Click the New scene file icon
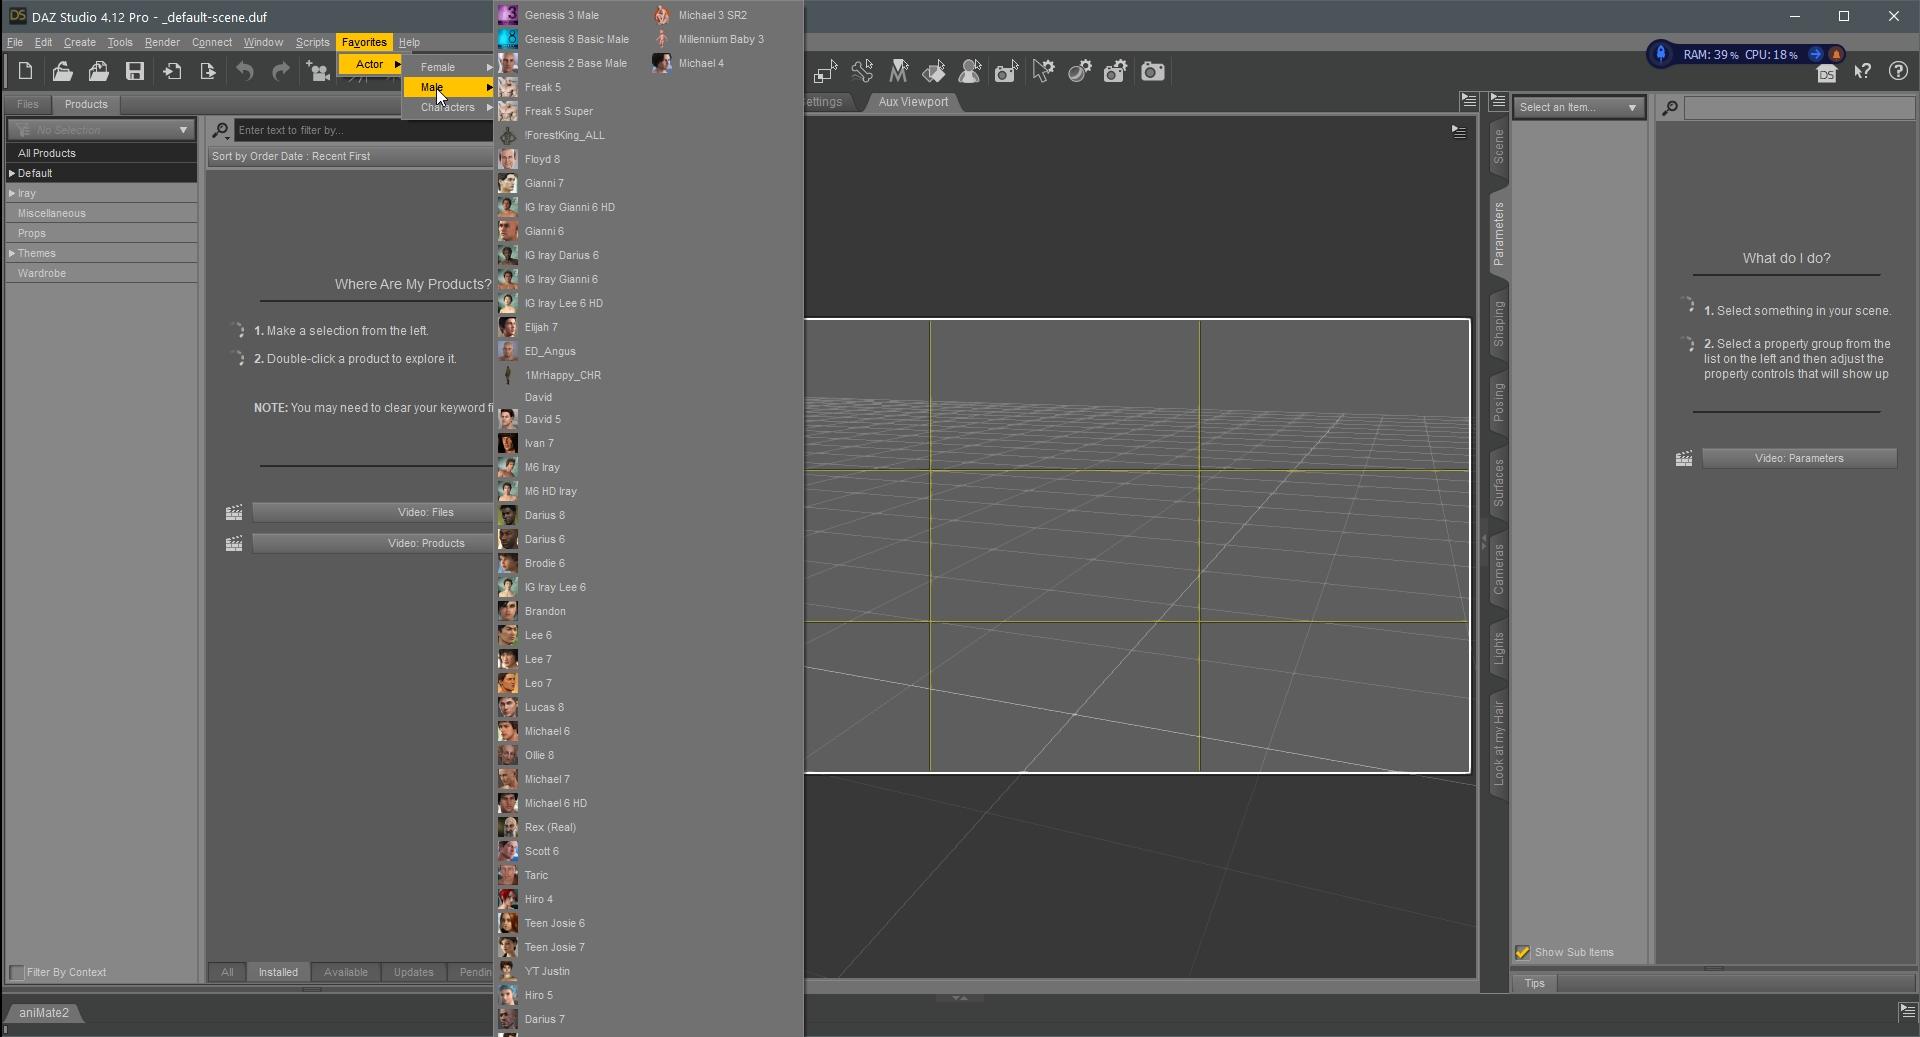 tap(25, 71)
